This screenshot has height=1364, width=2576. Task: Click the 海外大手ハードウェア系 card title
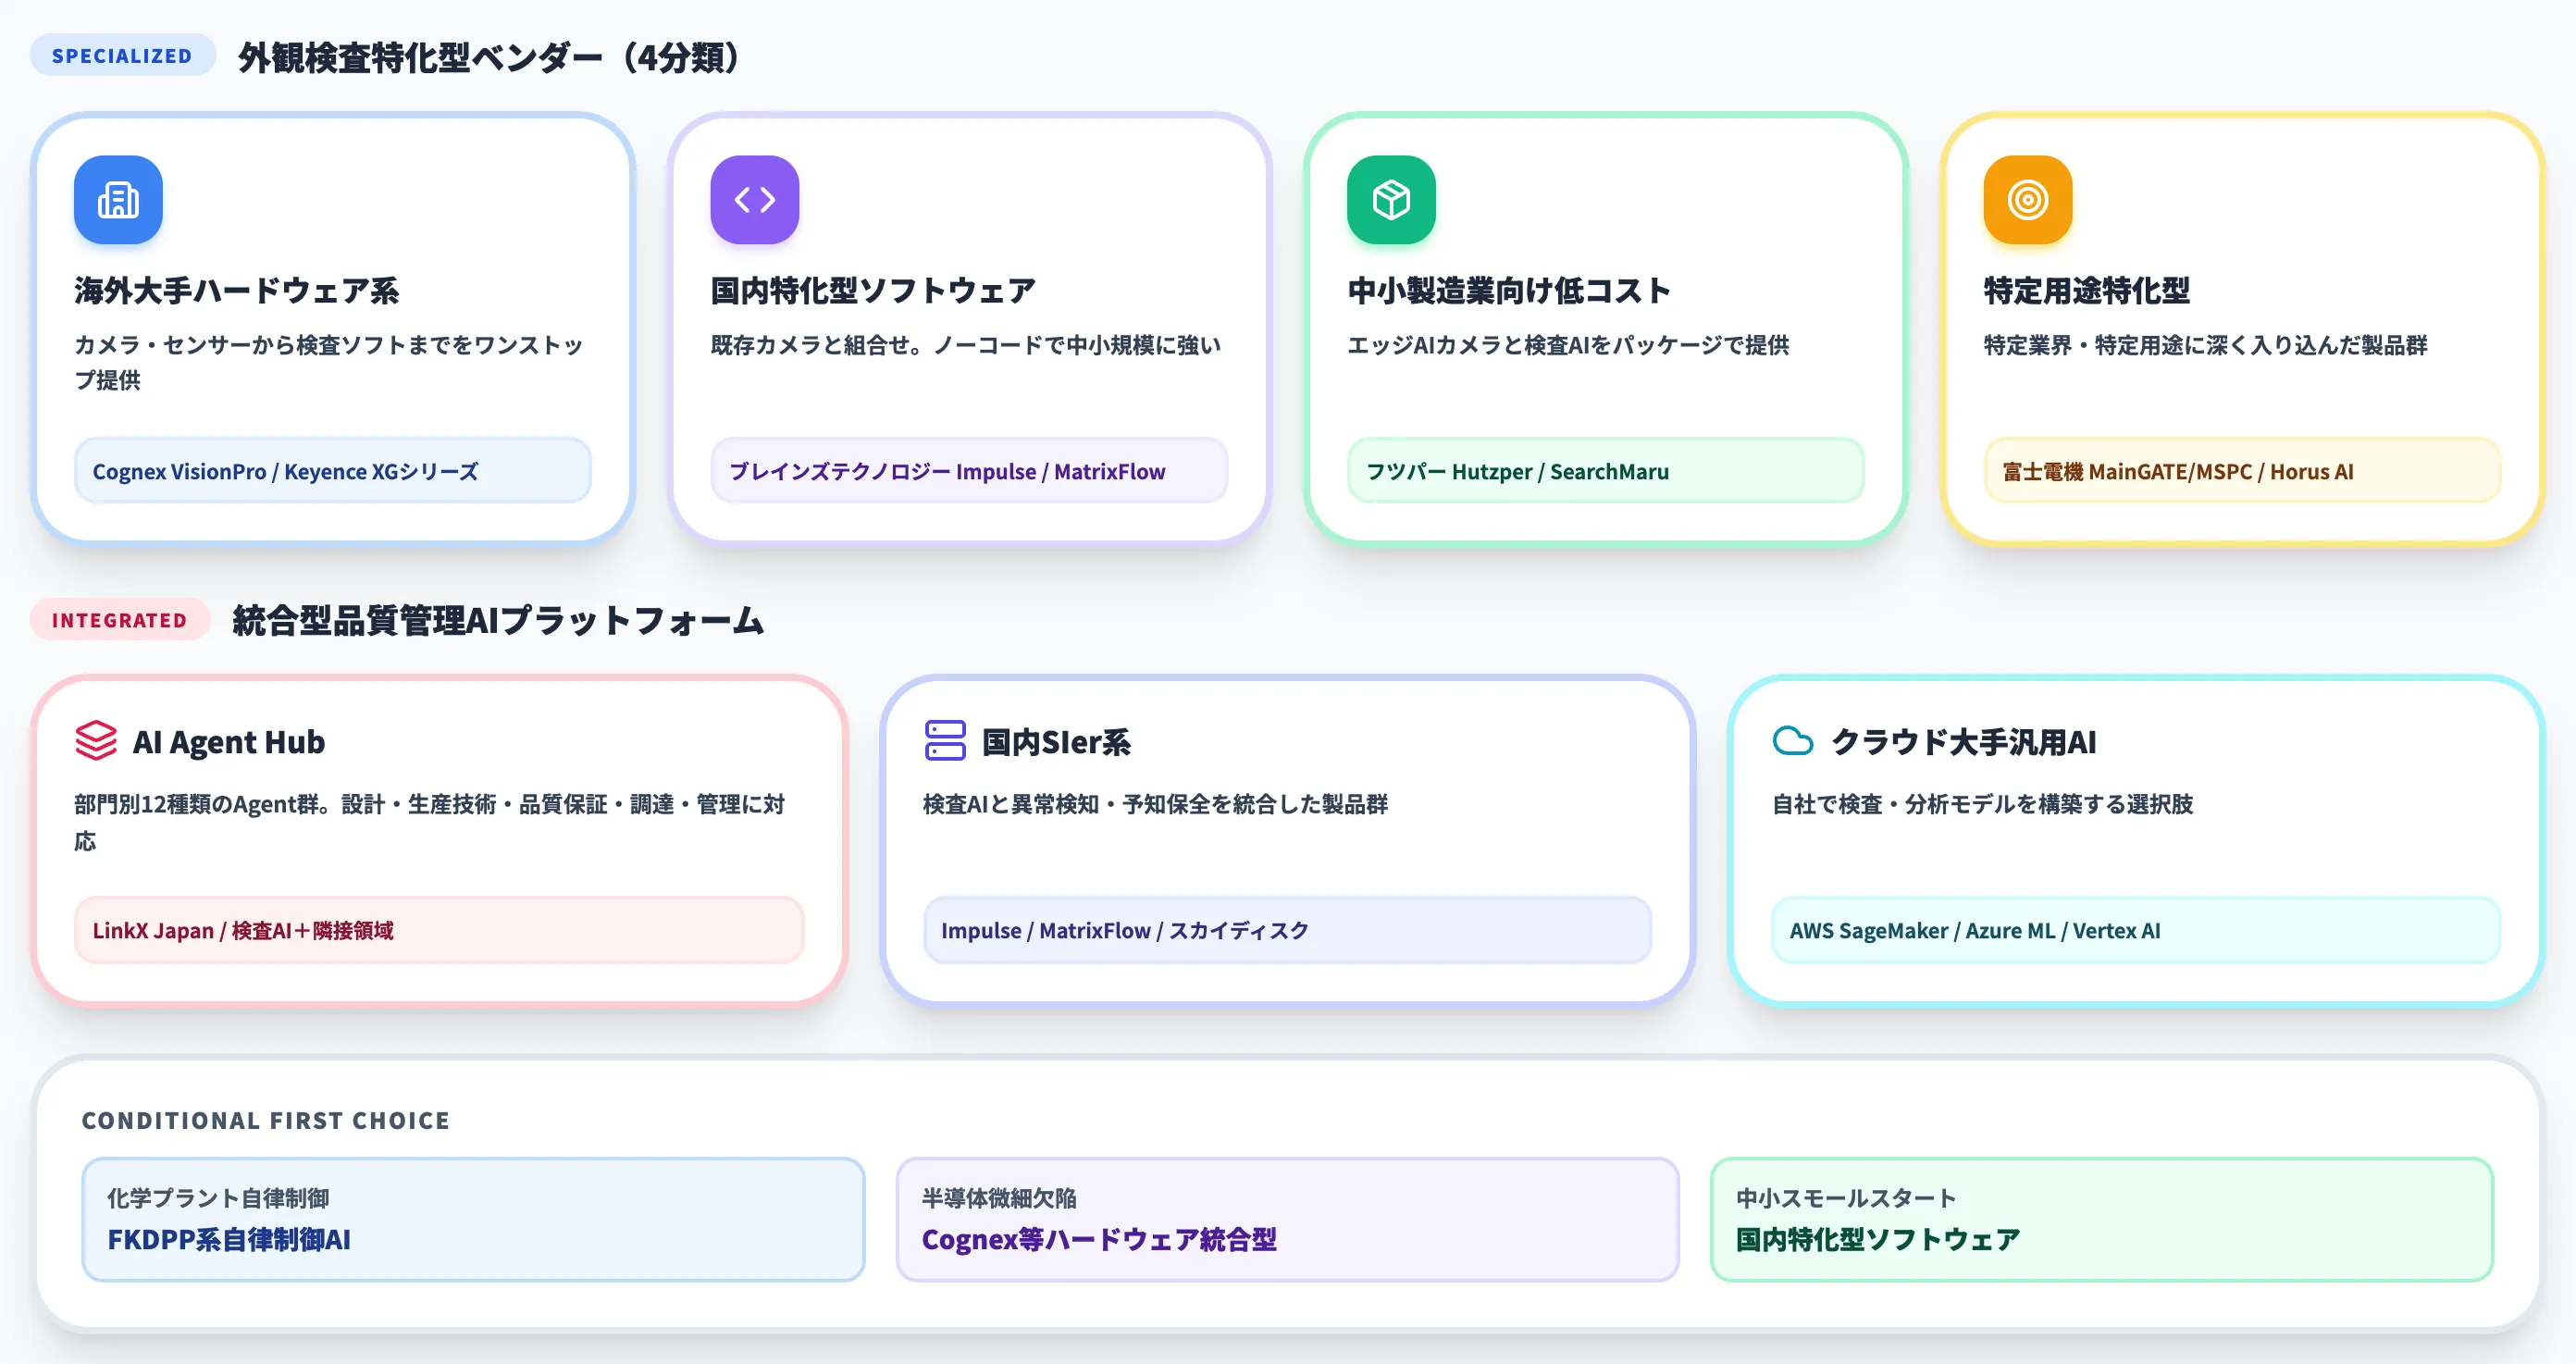pos(237,291)
